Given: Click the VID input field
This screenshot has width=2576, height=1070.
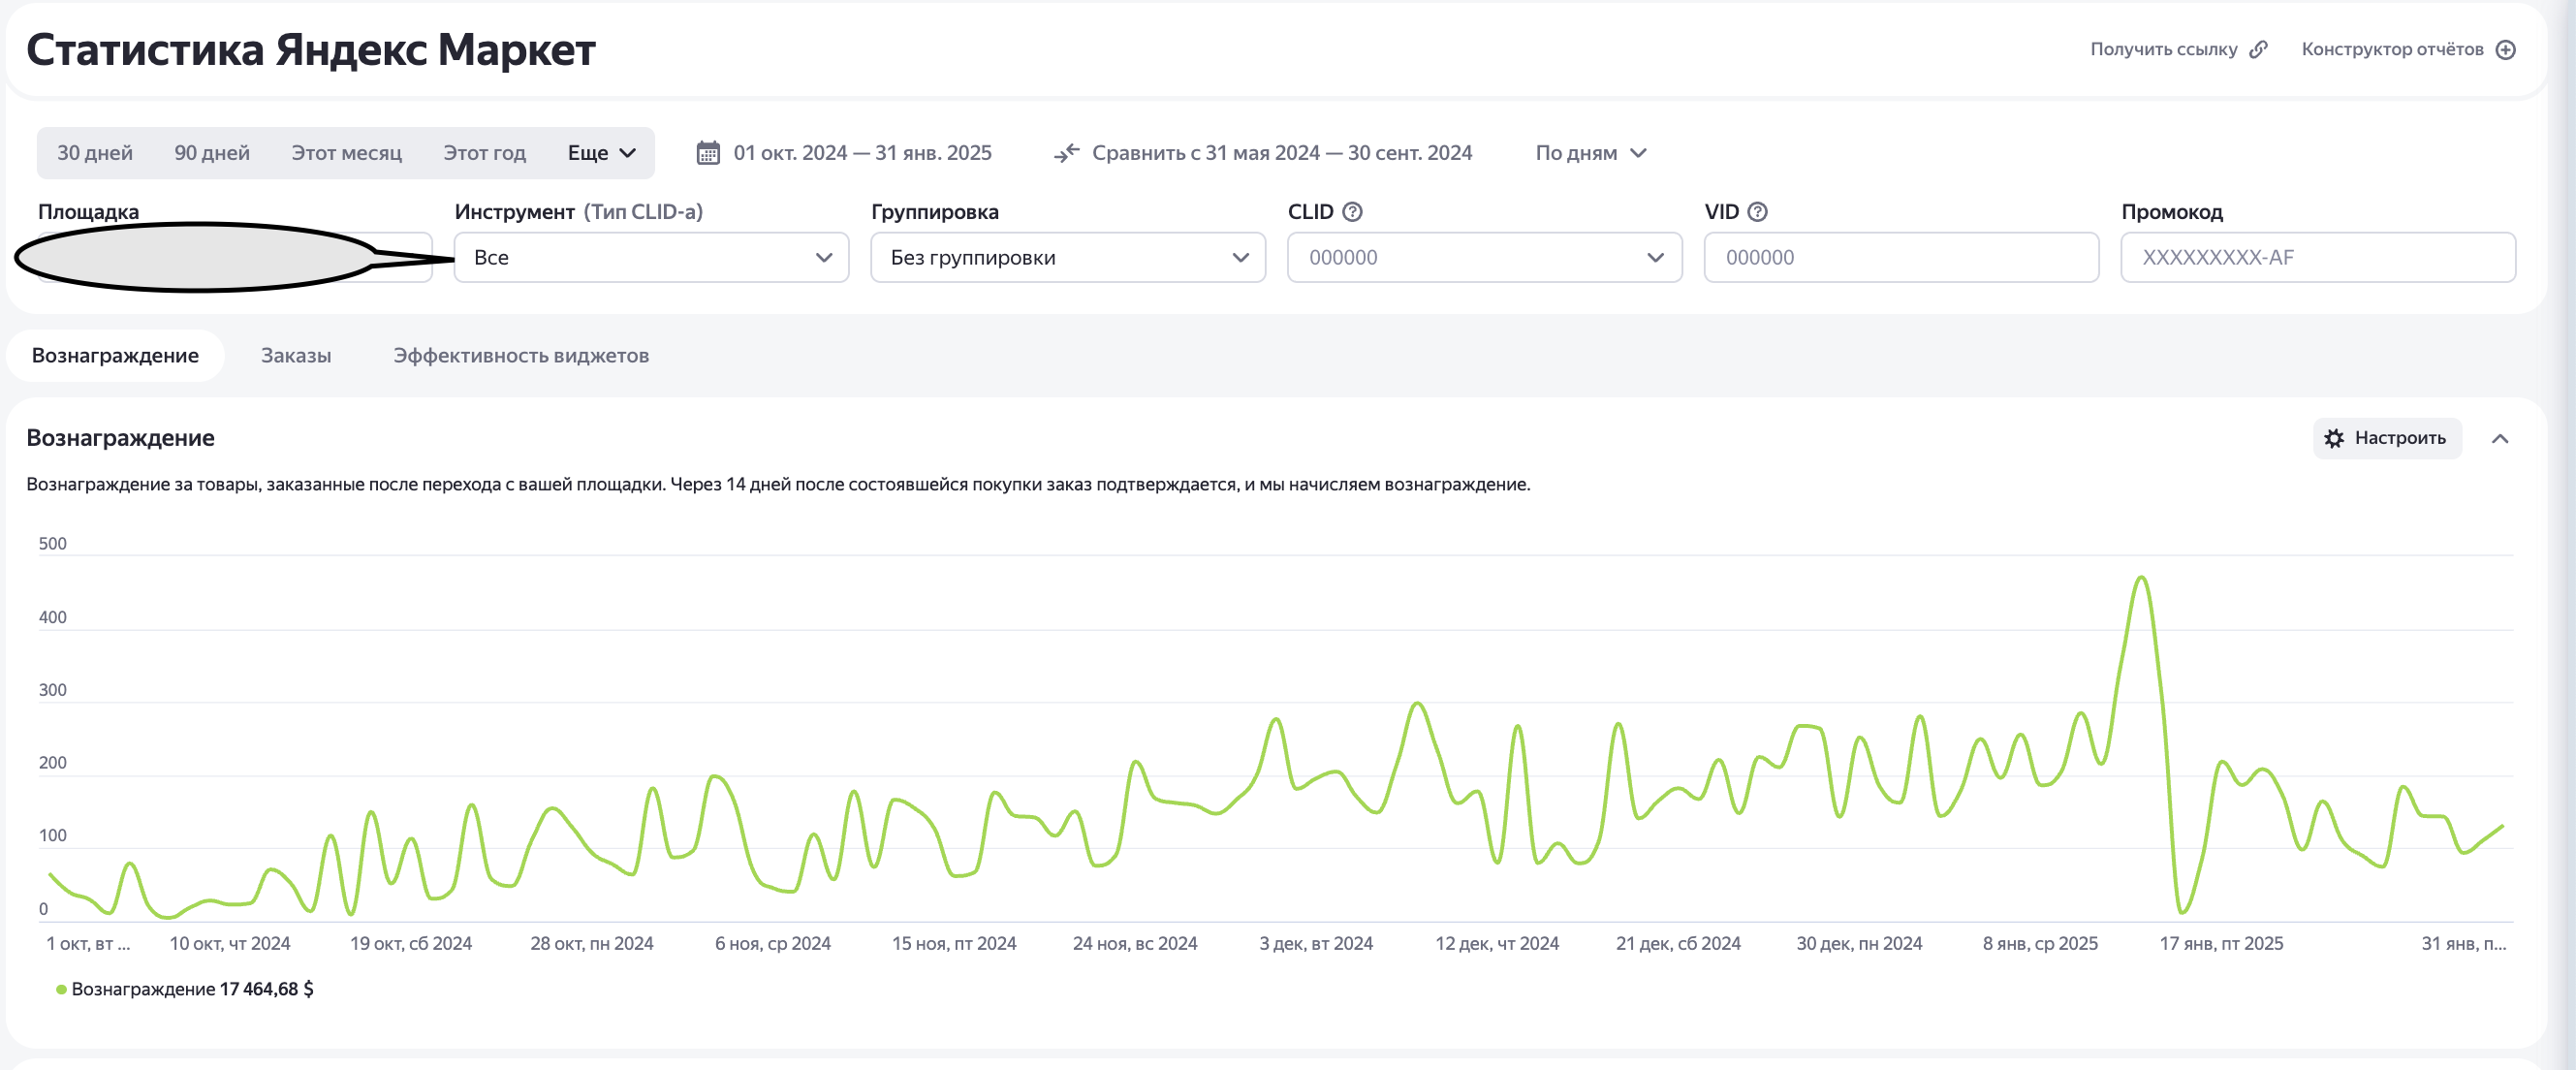Looking at the screenshot, I should coord(1902,257).
